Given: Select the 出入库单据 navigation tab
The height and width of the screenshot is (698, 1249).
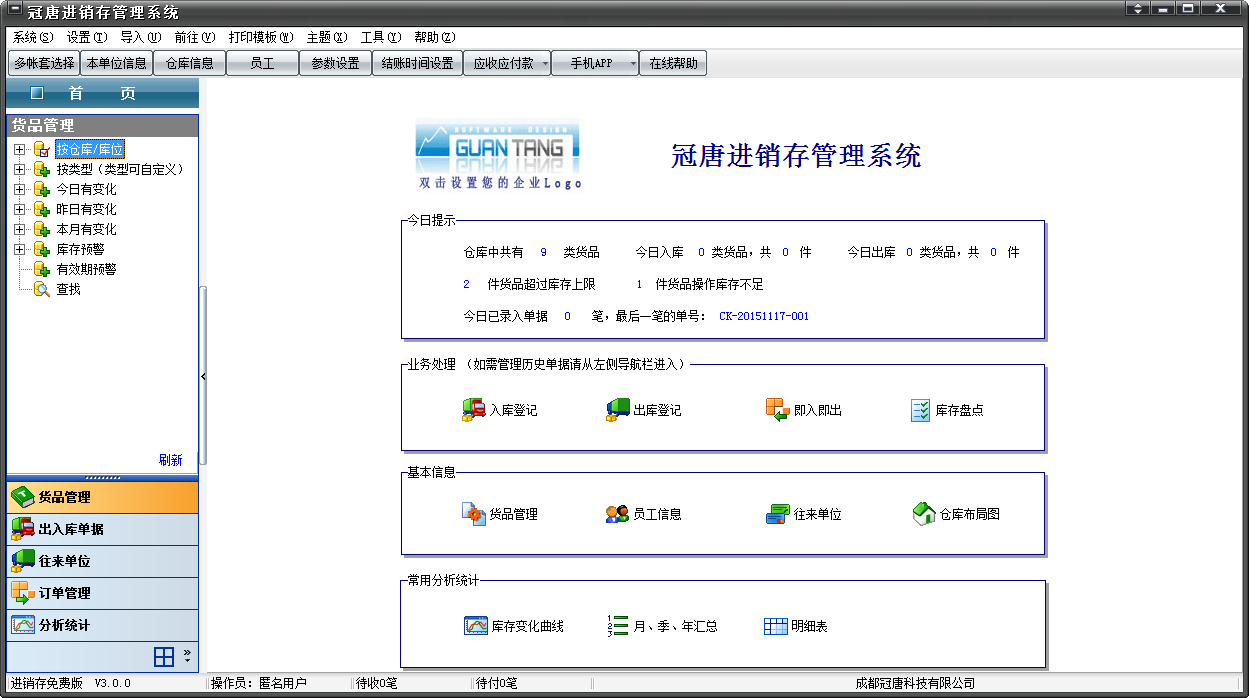Looking at the screenshot, I should 102,529.
